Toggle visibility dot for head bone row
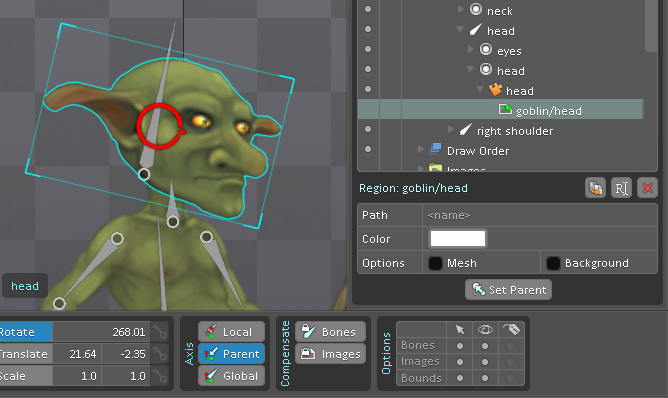 coord(368,29)
